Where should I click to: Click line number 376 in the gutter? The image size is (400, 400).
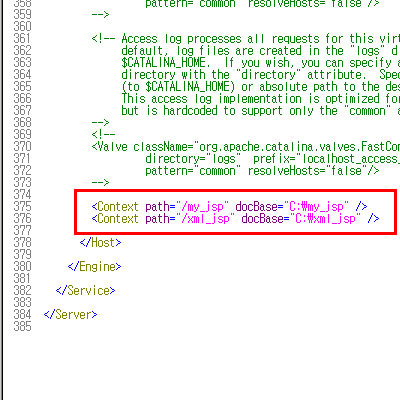tap(22, 219)
